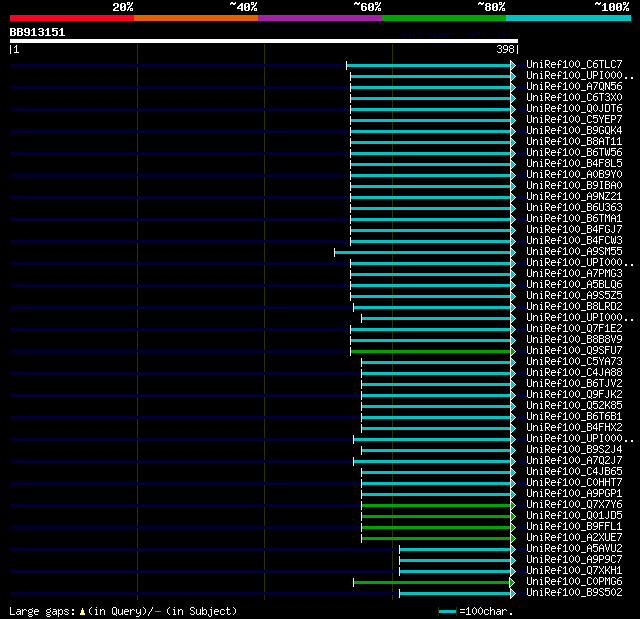Click UniRef100_B4FHX2 label
The image size is (640, 619).
(x=574, y=428)
